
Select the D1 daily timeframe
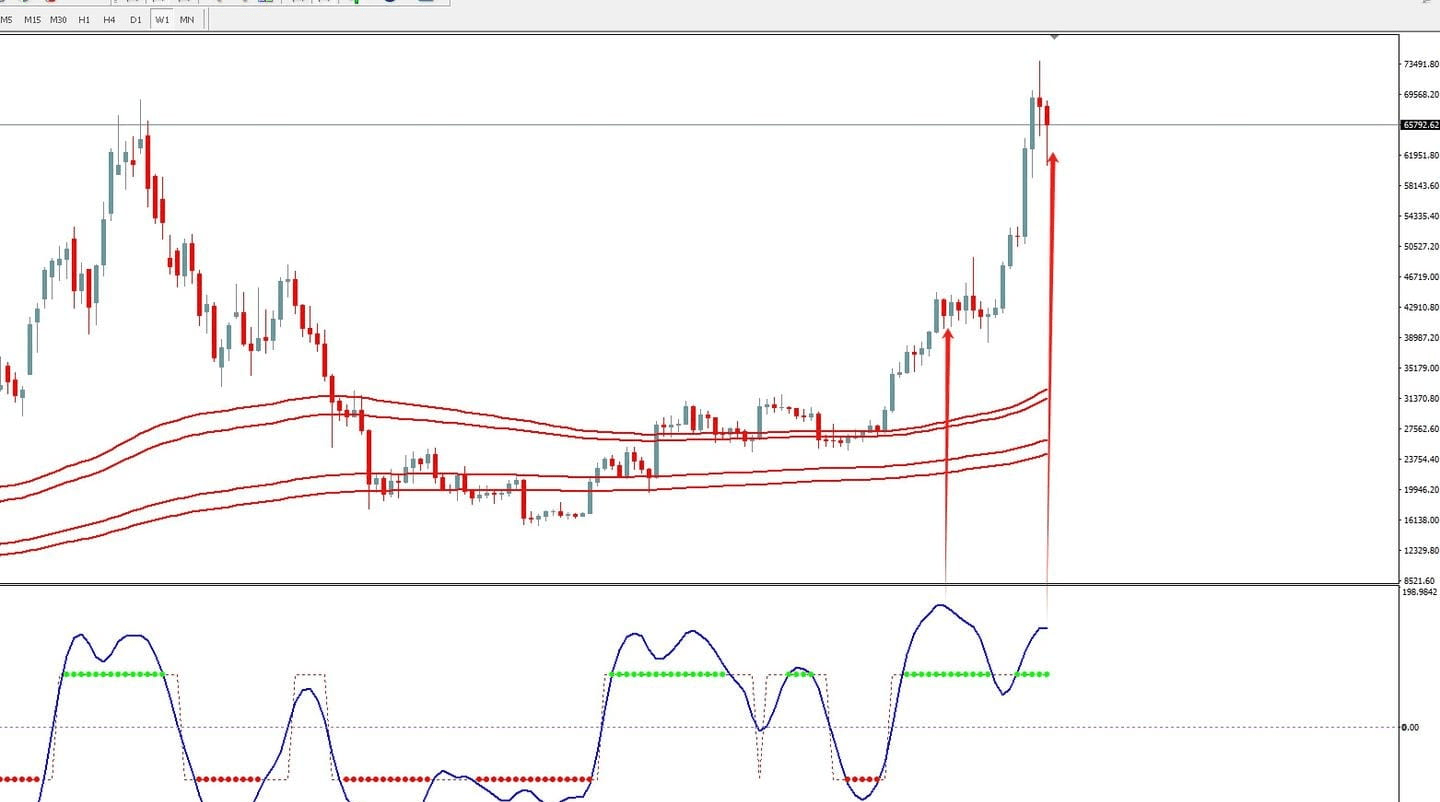click(136, 19)
